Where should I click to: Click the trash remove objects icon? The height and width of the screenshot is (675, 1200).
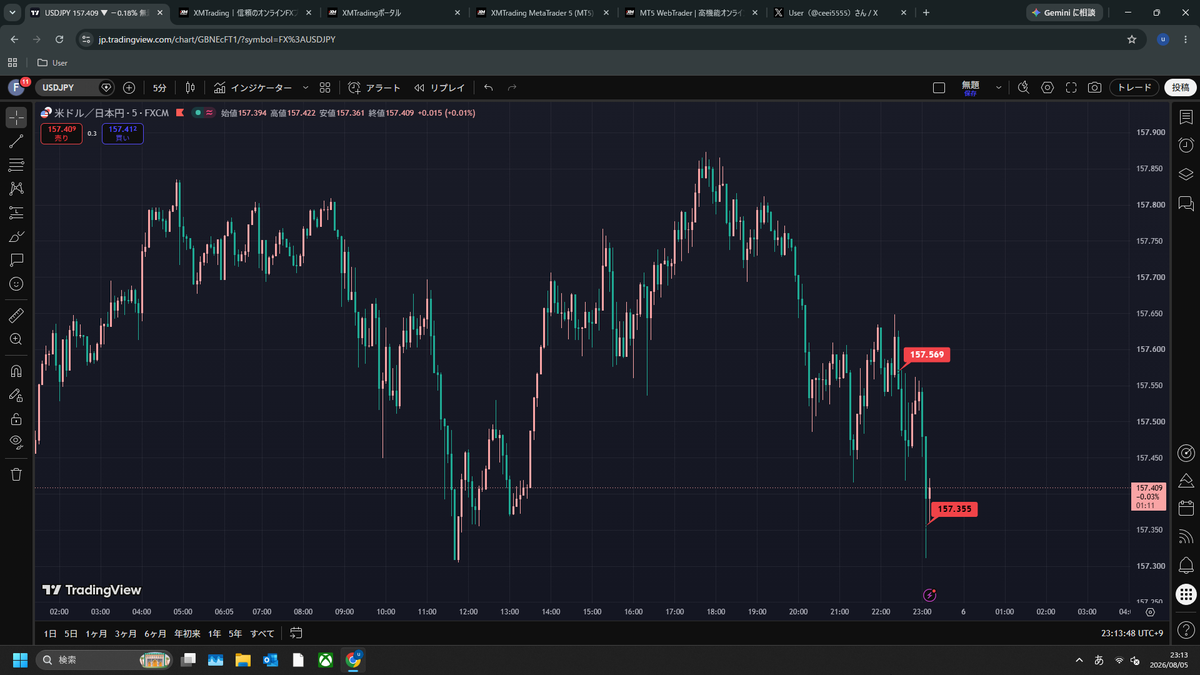16,474
